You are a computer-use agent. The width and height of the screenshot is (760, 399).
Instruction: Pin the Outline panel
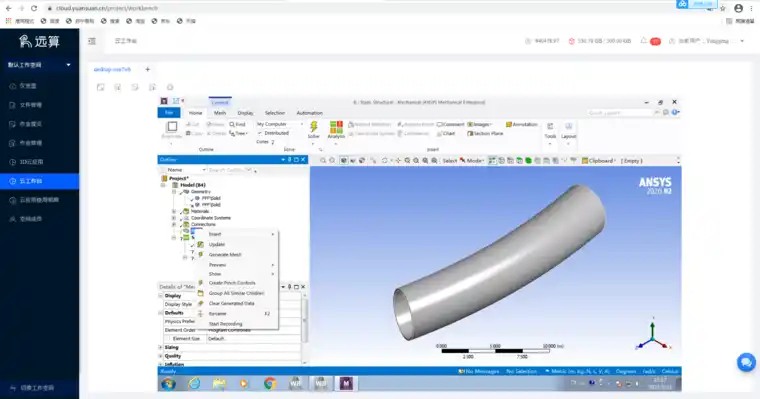tap(289, 160)
